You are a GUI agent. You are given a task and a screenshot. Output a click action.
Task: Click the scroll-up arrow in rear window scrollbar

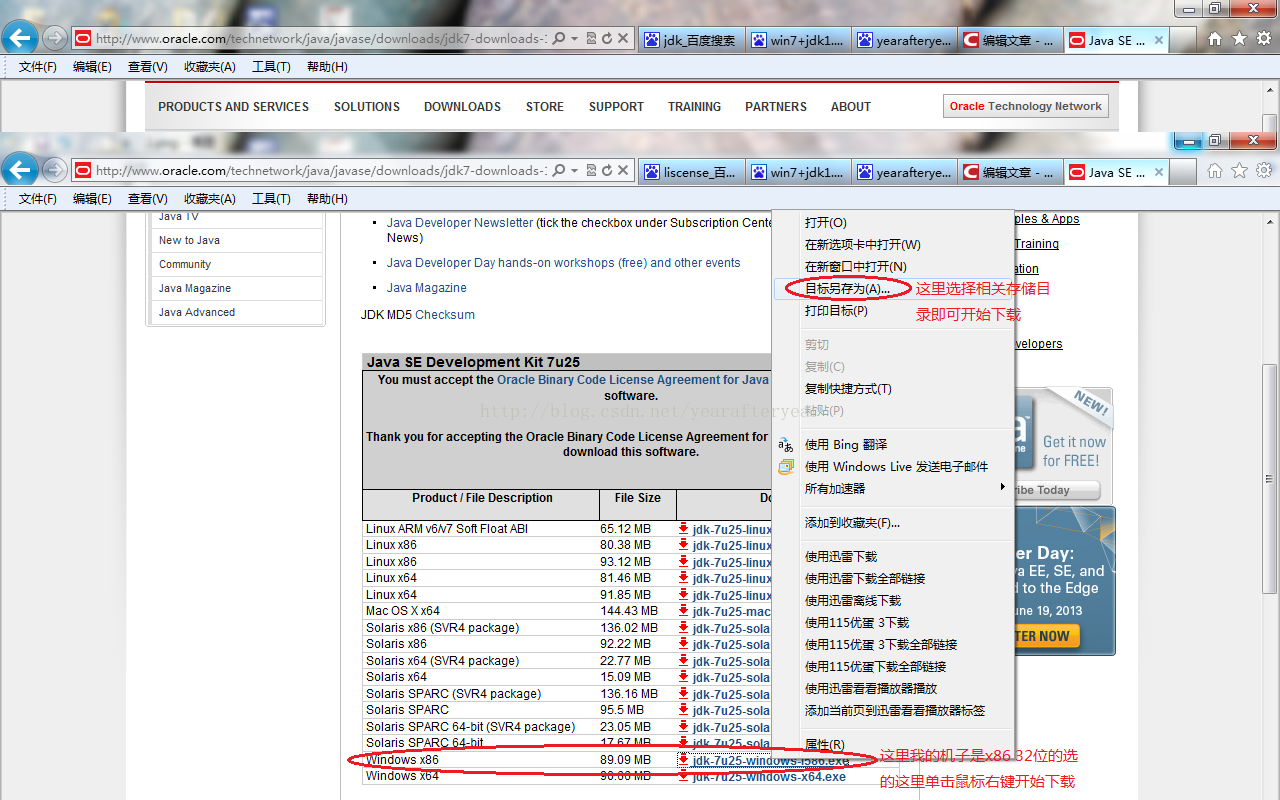(x=1270, y=89)
